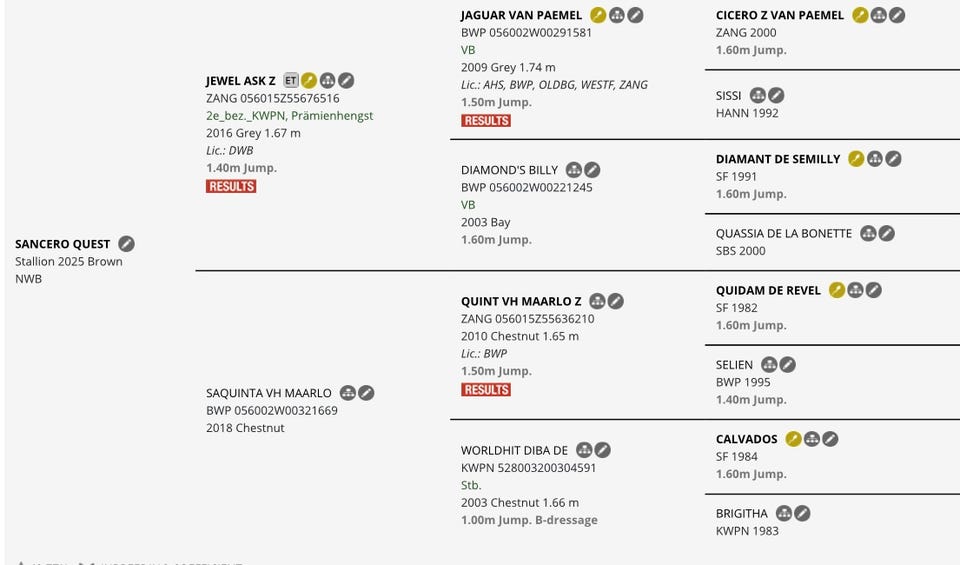Screen dimensions: 960x565
Task: Edit Brigitha using the pencil icon
Action: click(x=802, y=514)
